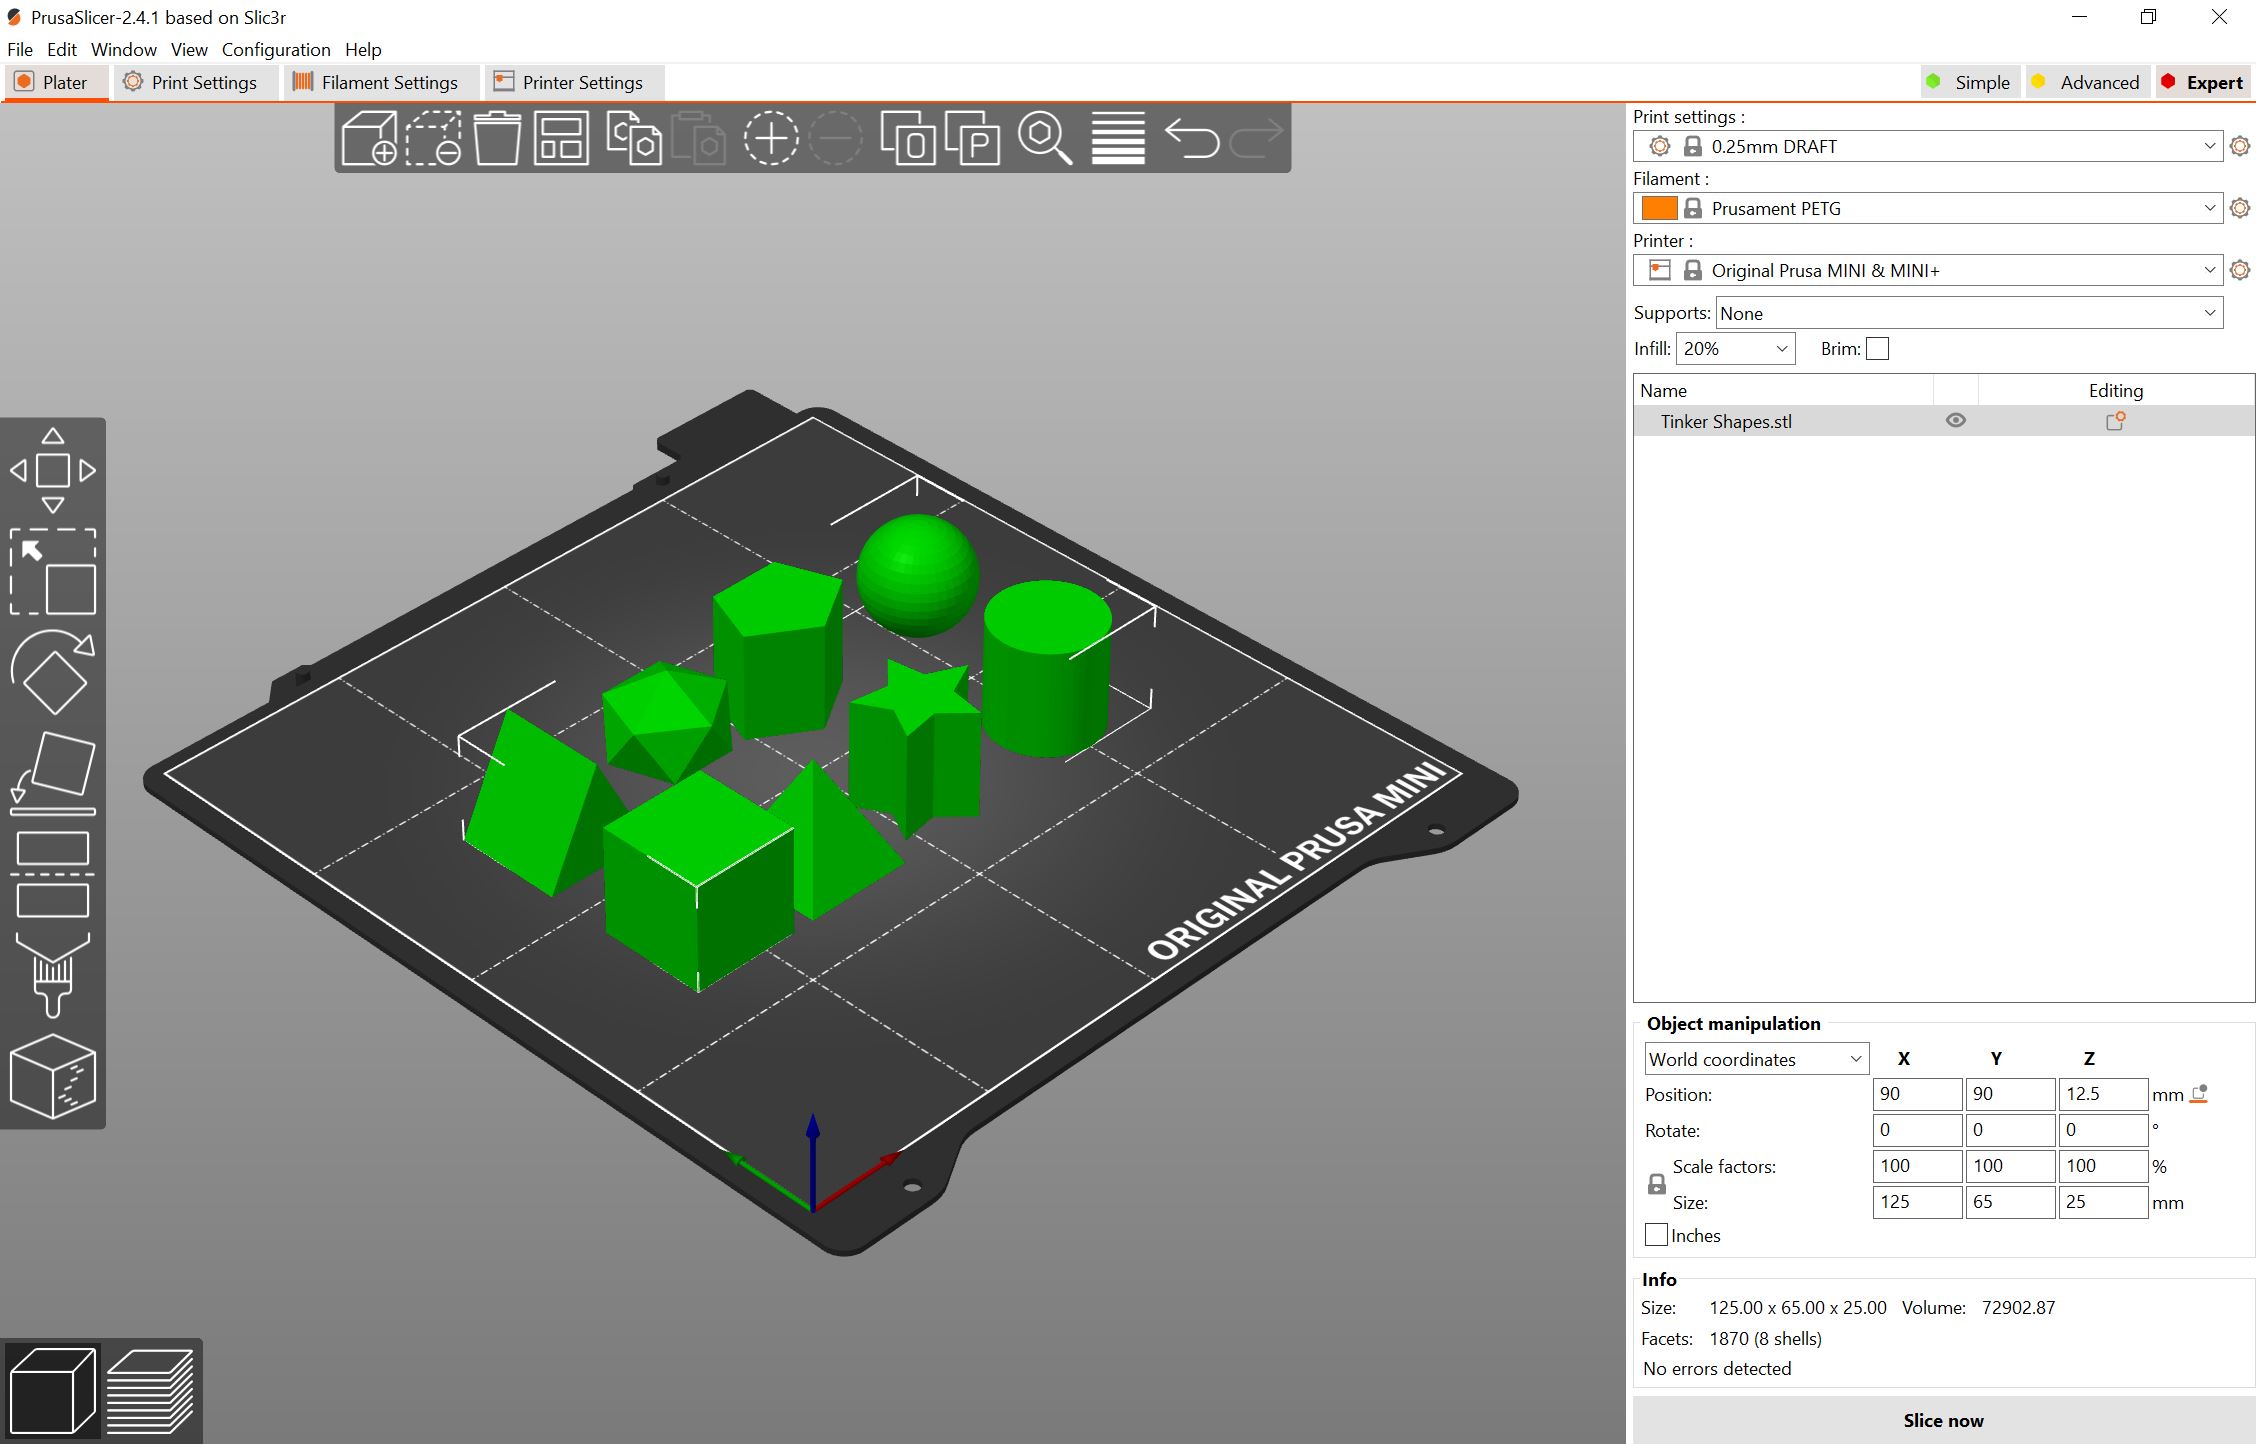Select the Move tool in the left toolbar
Screen dimensions: 2256x1444
coord(53,468)
